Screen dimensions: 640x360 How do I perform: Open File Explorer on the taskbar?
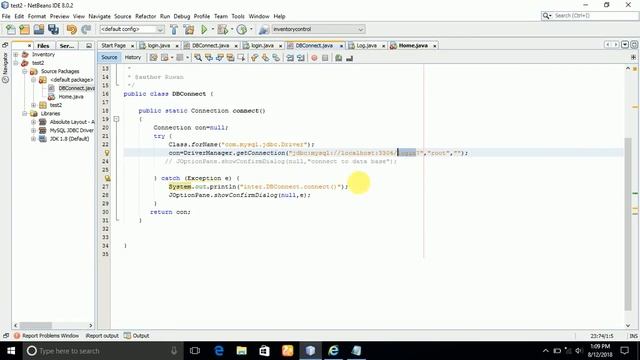click(x=242, y=351)
